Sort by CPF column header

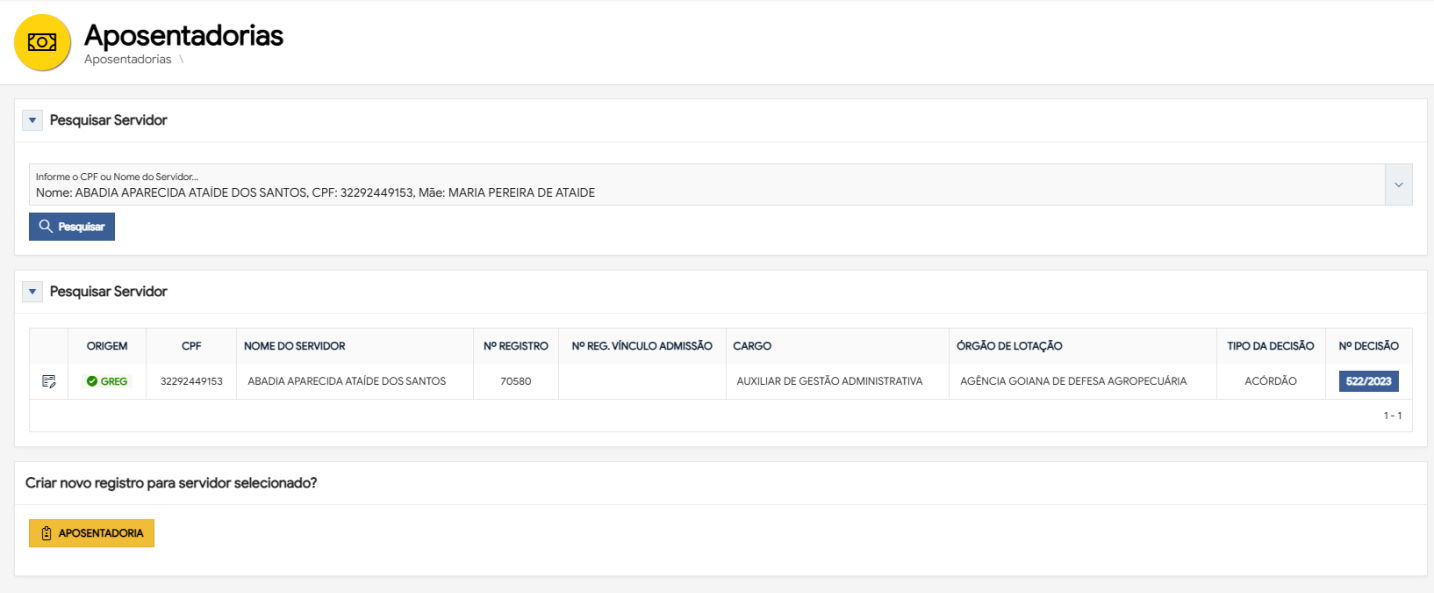click(191, 346)
